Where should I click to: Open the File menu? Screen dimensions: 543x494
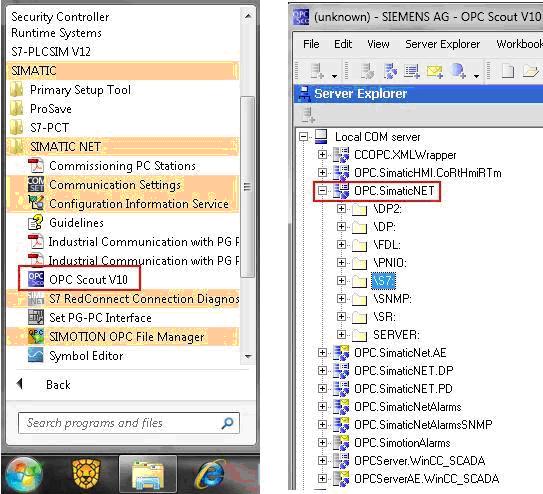pyautogui.click(x=311, y=44)
